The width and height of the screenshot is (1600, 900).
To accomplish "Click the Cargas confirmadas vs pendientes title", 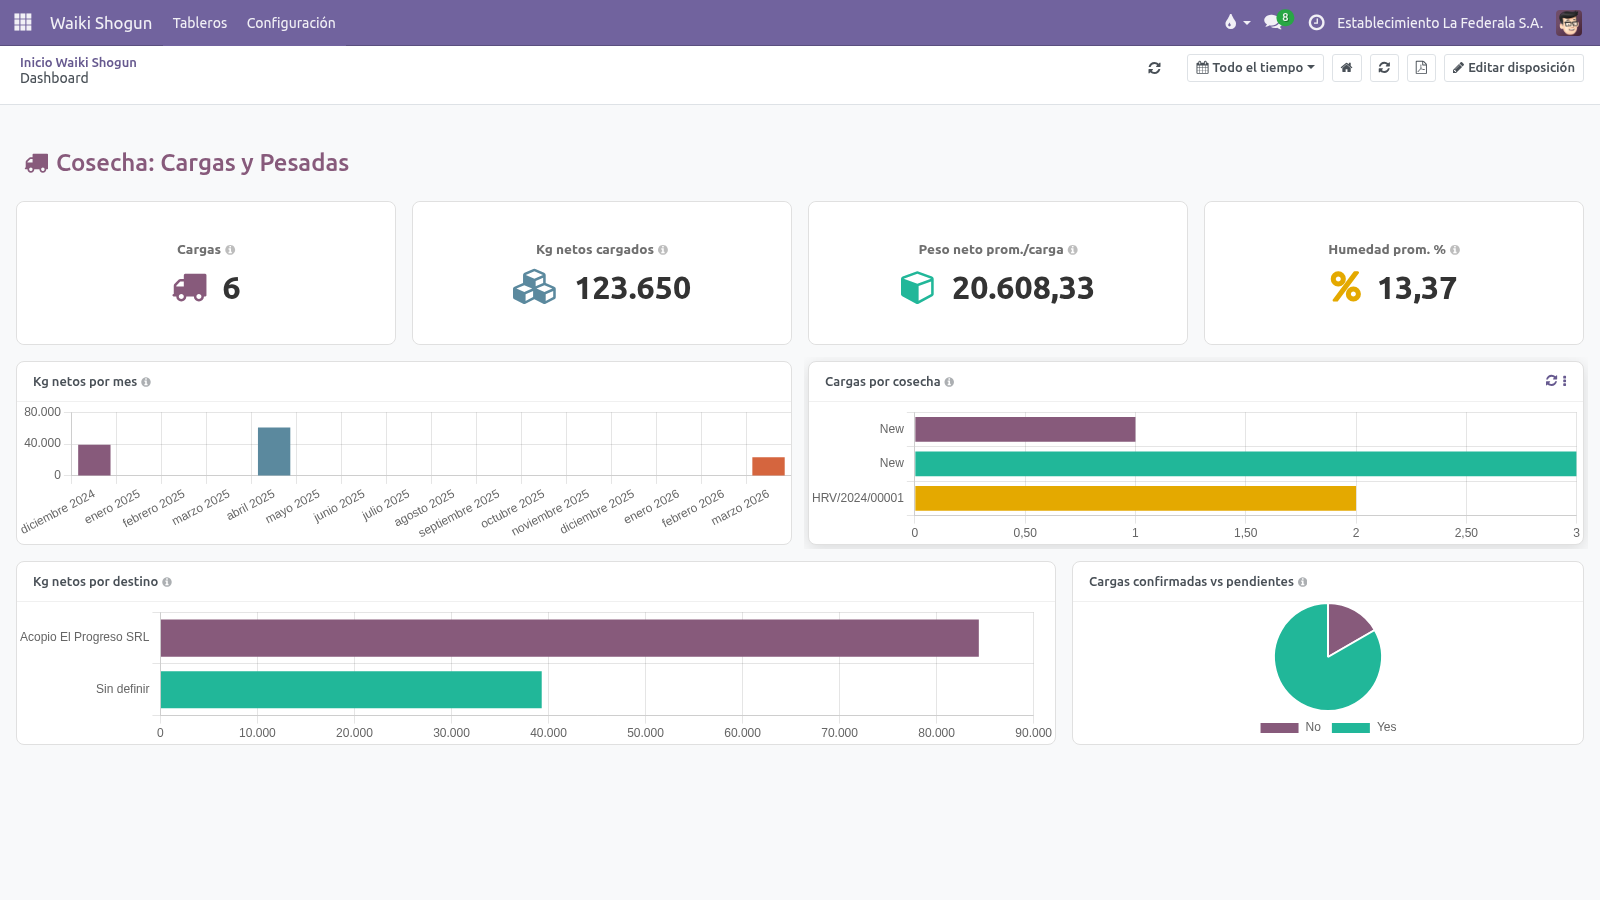I will tap(1191, 582).
